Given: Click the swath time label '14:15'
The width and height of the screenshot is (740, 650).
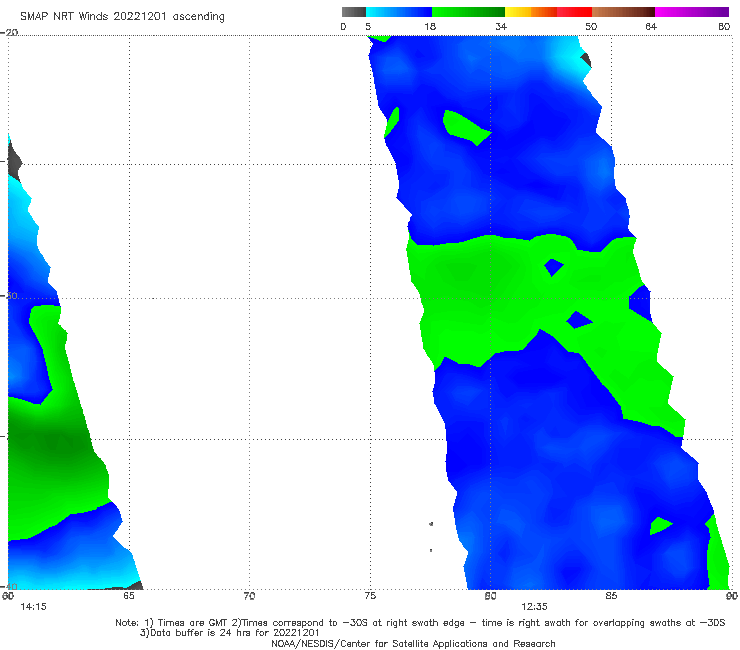Looking at the screenshot, I should coord(34,607).
